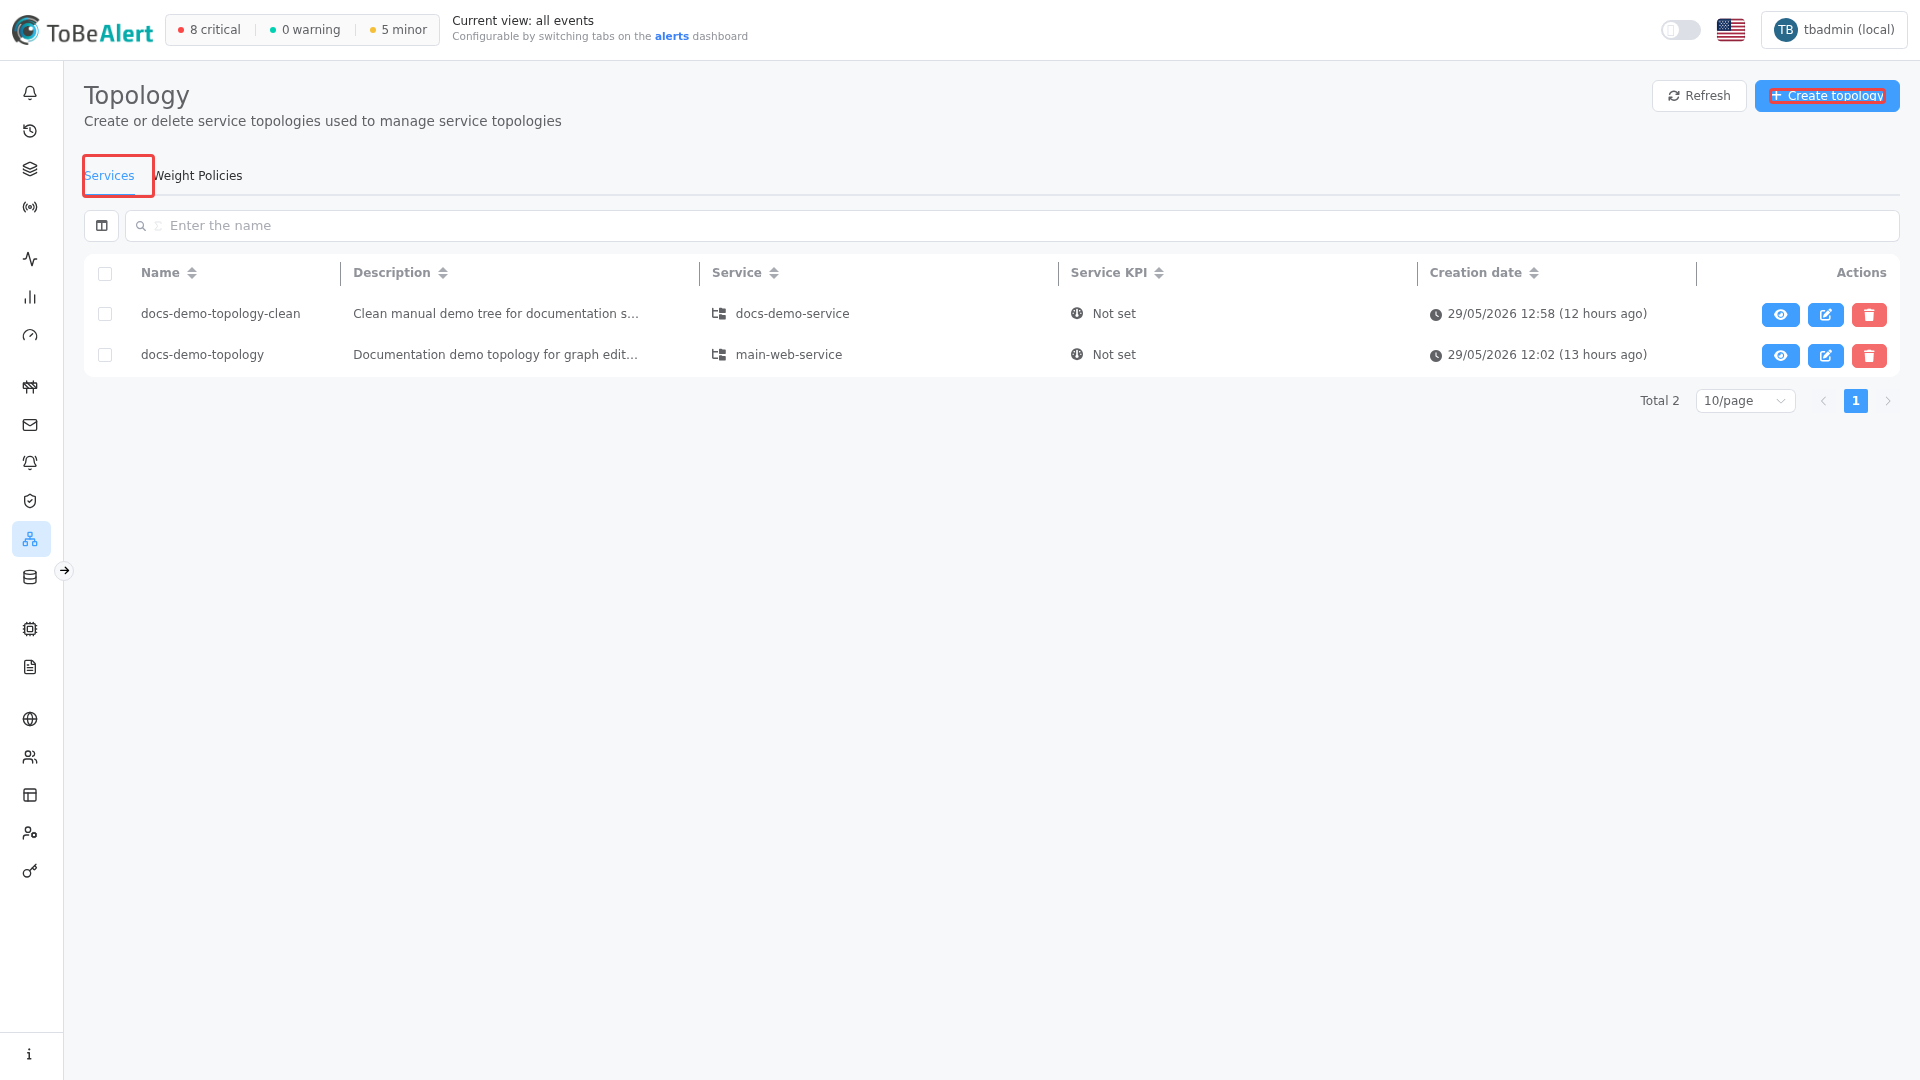This screenshot has height=1080, width=1920.
Task: Open the history clock icon in sidebar
Action: (30, 131)
